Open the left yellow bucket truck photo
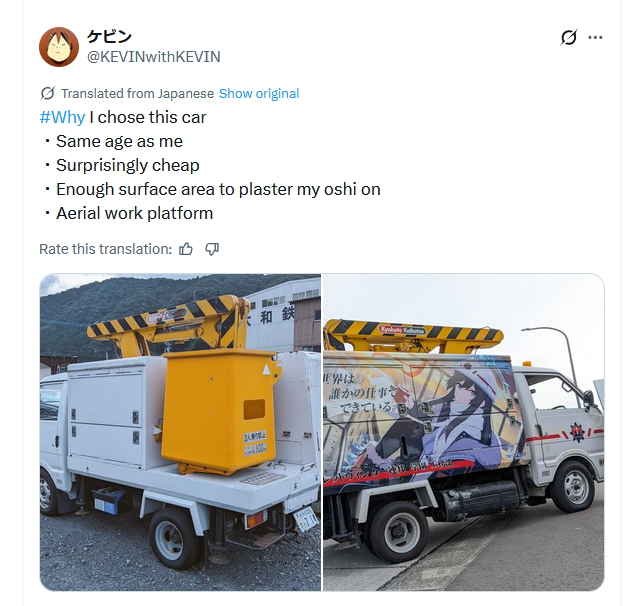This screenshot has width=624, height=606. pos(180,432)
